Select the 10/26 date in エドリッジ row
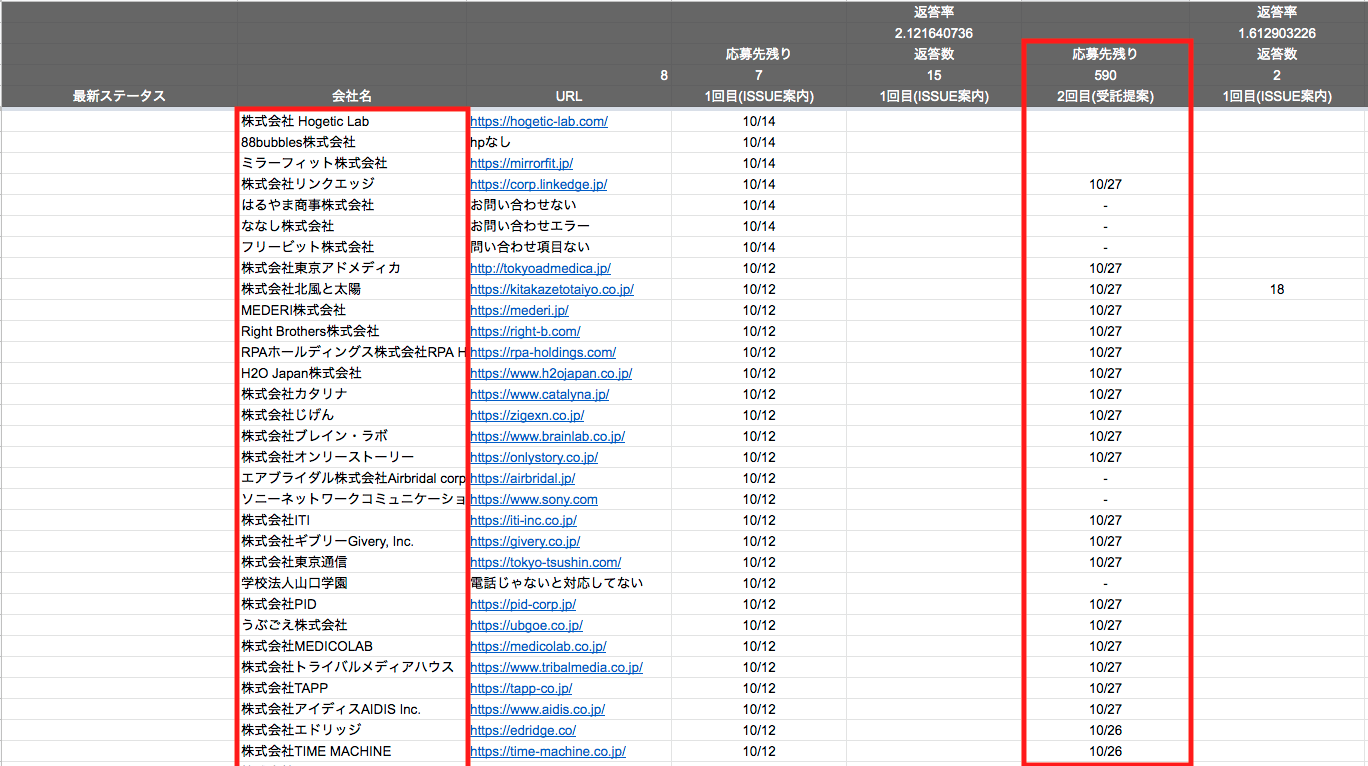Screen dimensions: 1368x766 tap(1105, 730)
